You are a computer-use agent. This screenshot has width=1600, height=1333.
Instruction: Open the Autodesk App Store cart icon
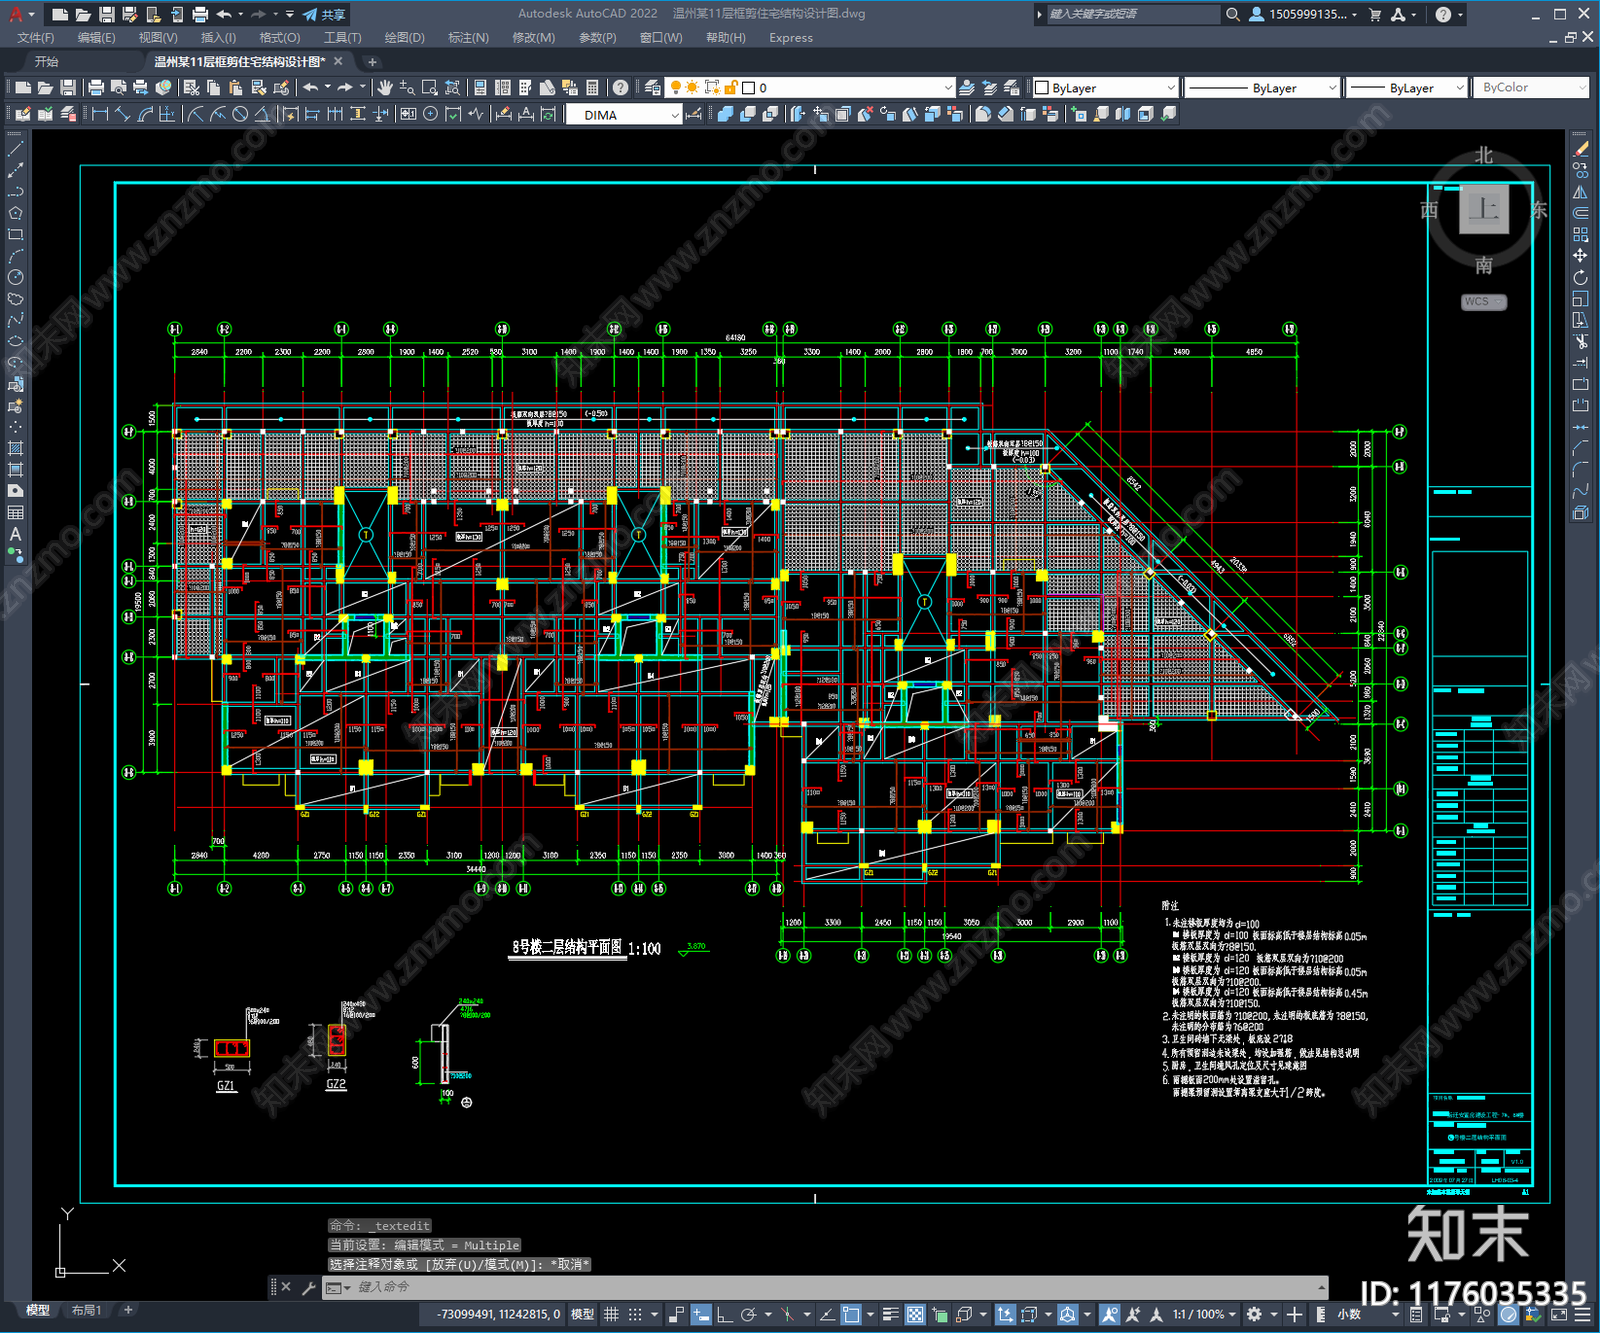[x=1375, y=14]
